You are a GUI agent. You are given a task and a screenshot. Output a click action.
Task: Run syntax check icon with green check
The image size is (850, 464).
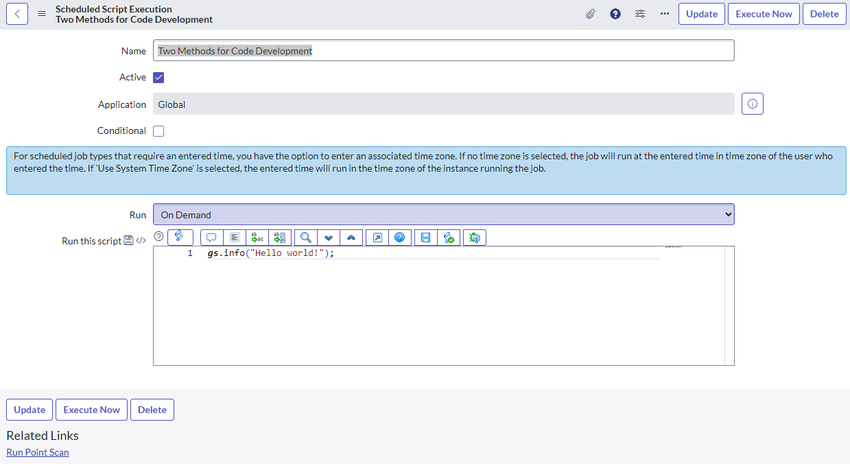coord(449,237)
